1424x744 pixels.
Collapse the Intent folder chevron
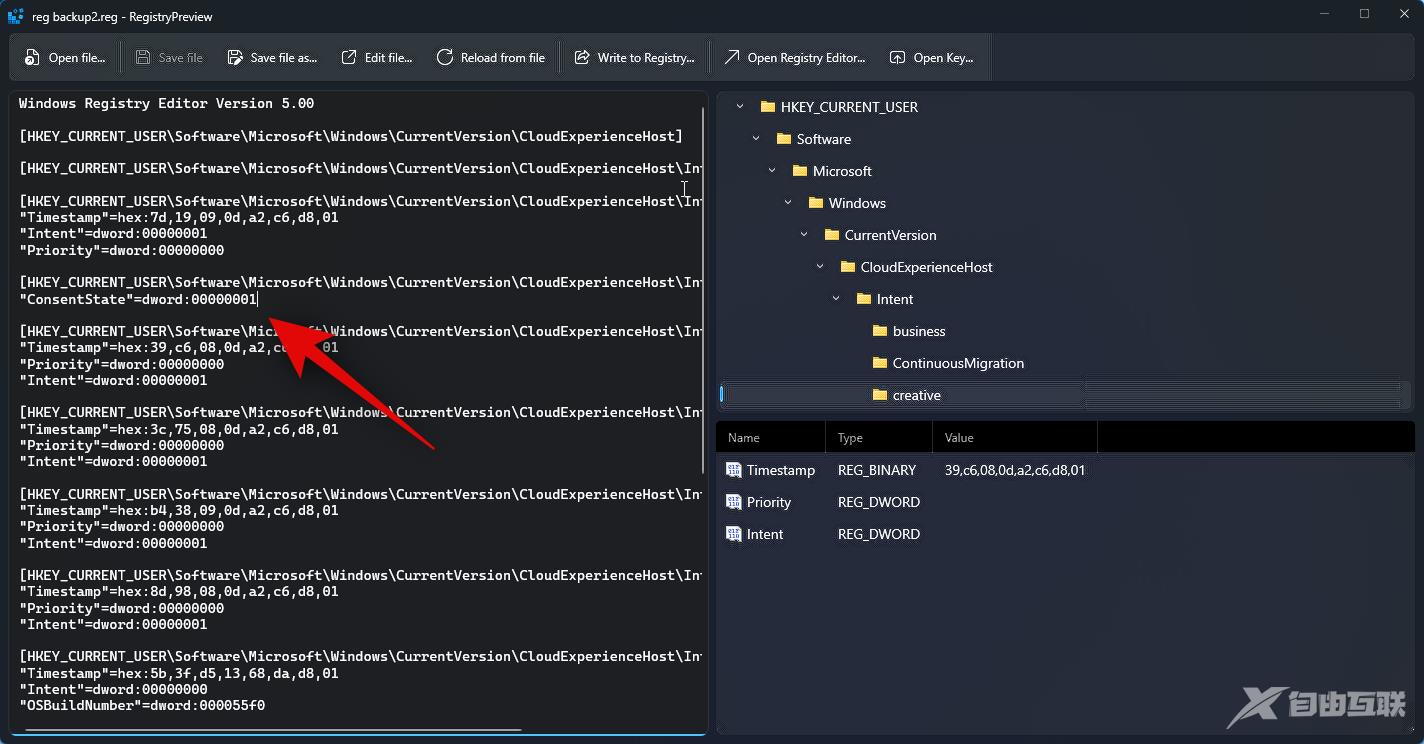point(836,299)
